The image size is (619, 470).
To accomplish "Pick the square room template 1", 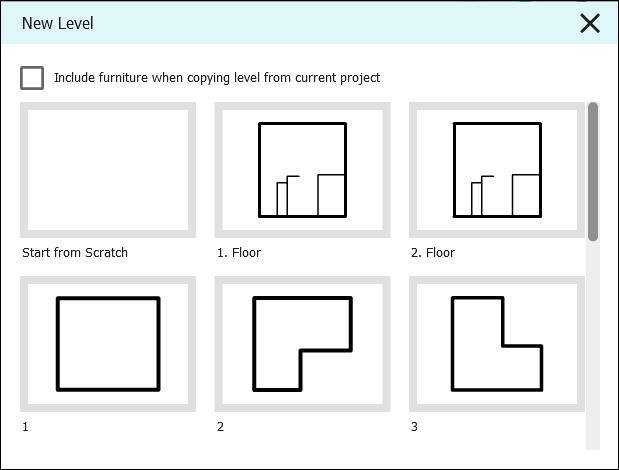I will pos(108,344).
